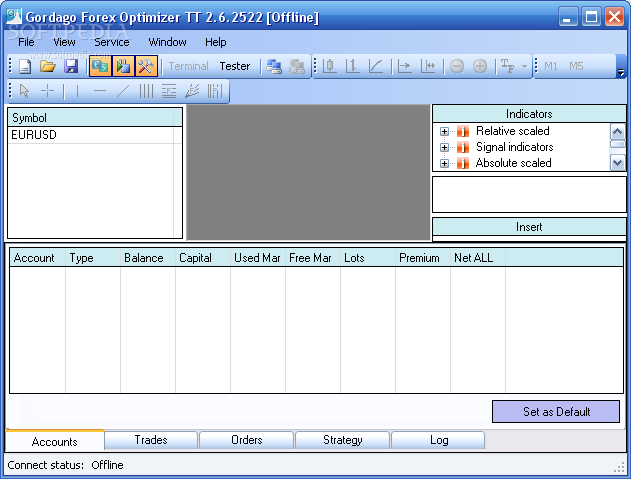Click the chart auto-scroll icon
631x479 pixels.
click(x=428, y=66)
